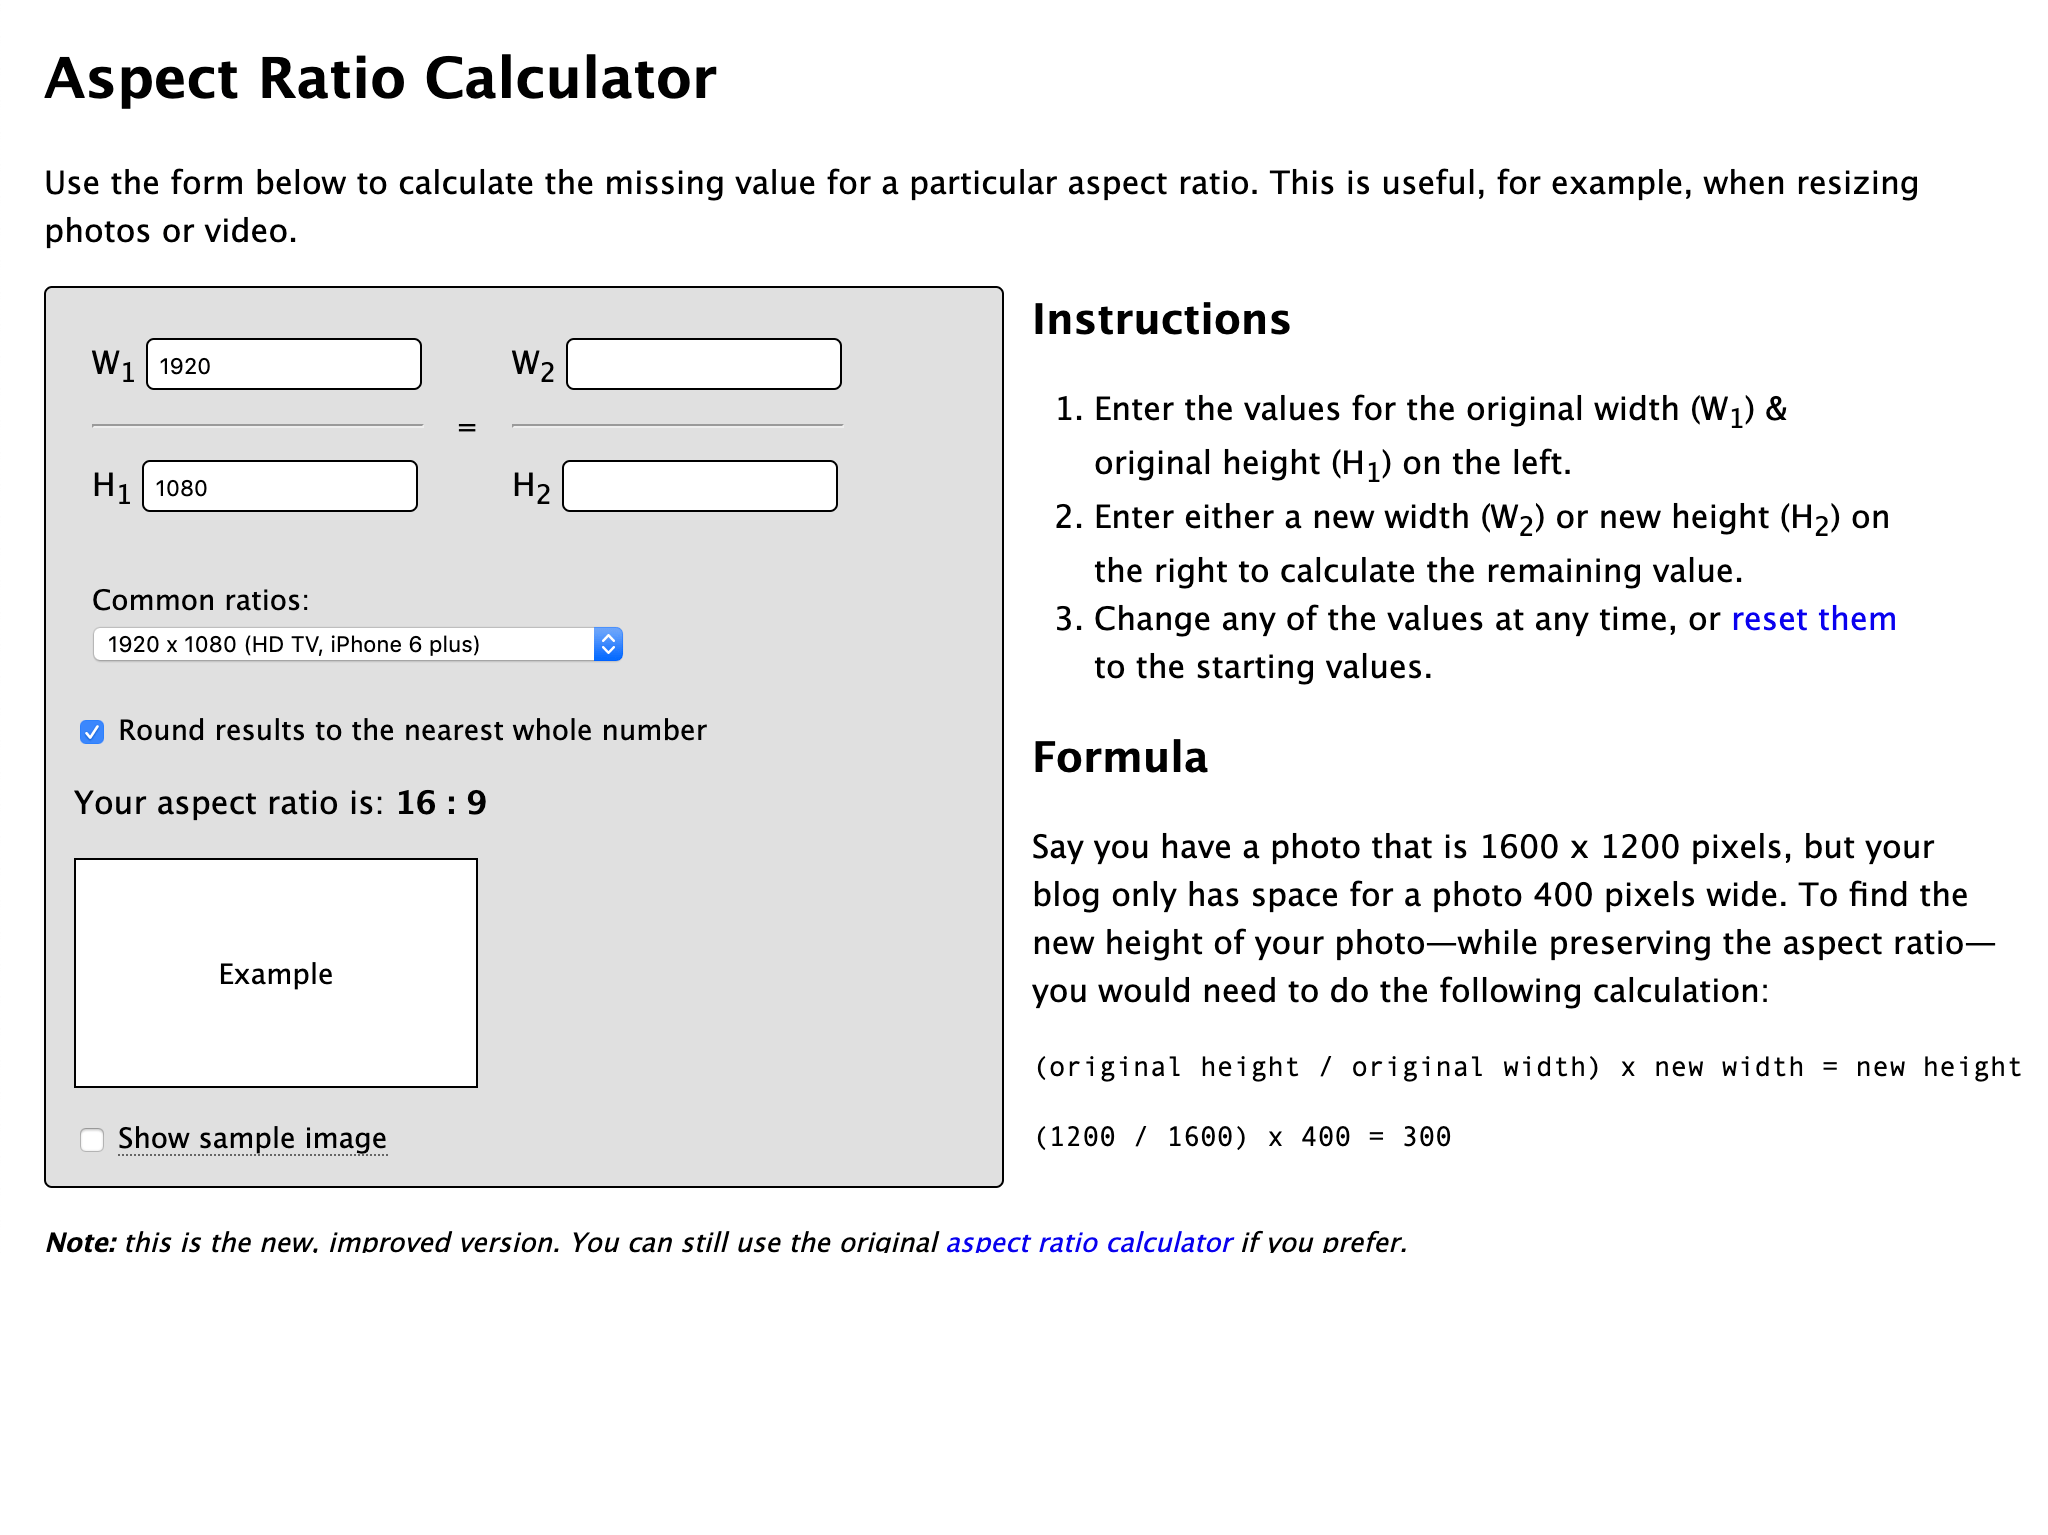This screenshot has height=1535, width=2048.
Task: Click the 16 : 9 aspect ratio result
Action: click(x=441, y=803)
